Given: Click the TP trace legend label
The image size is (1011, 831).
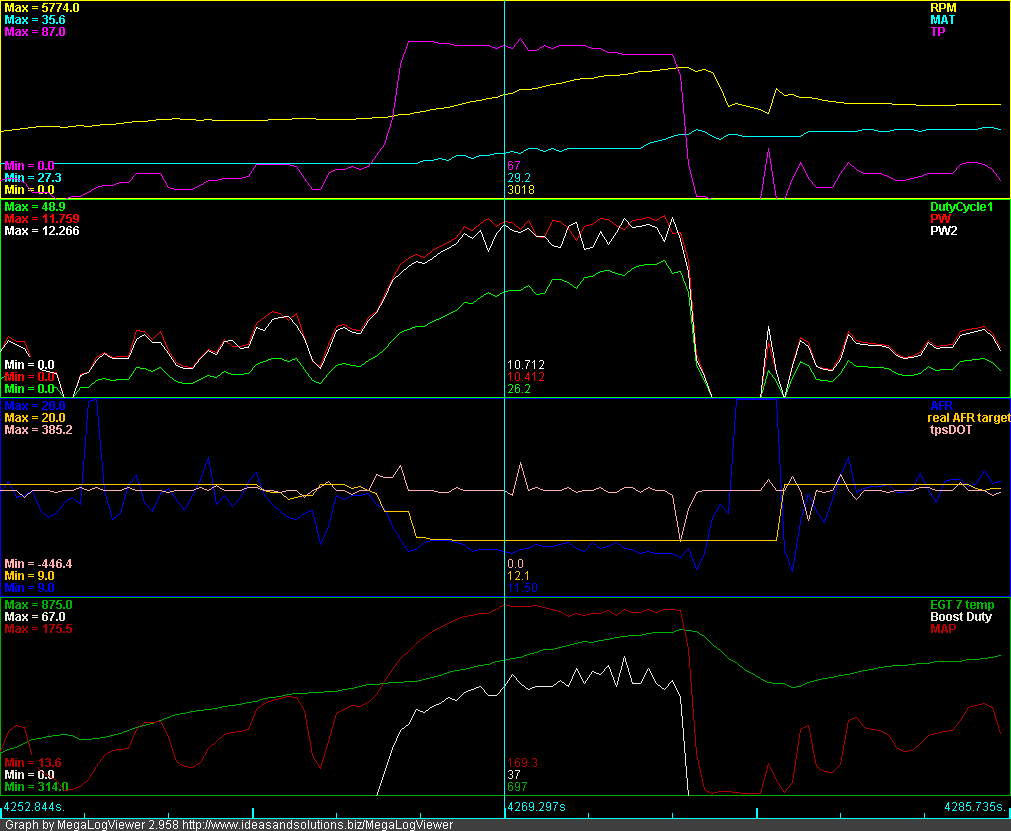Looking at the screenshot, I should [938, 31].
